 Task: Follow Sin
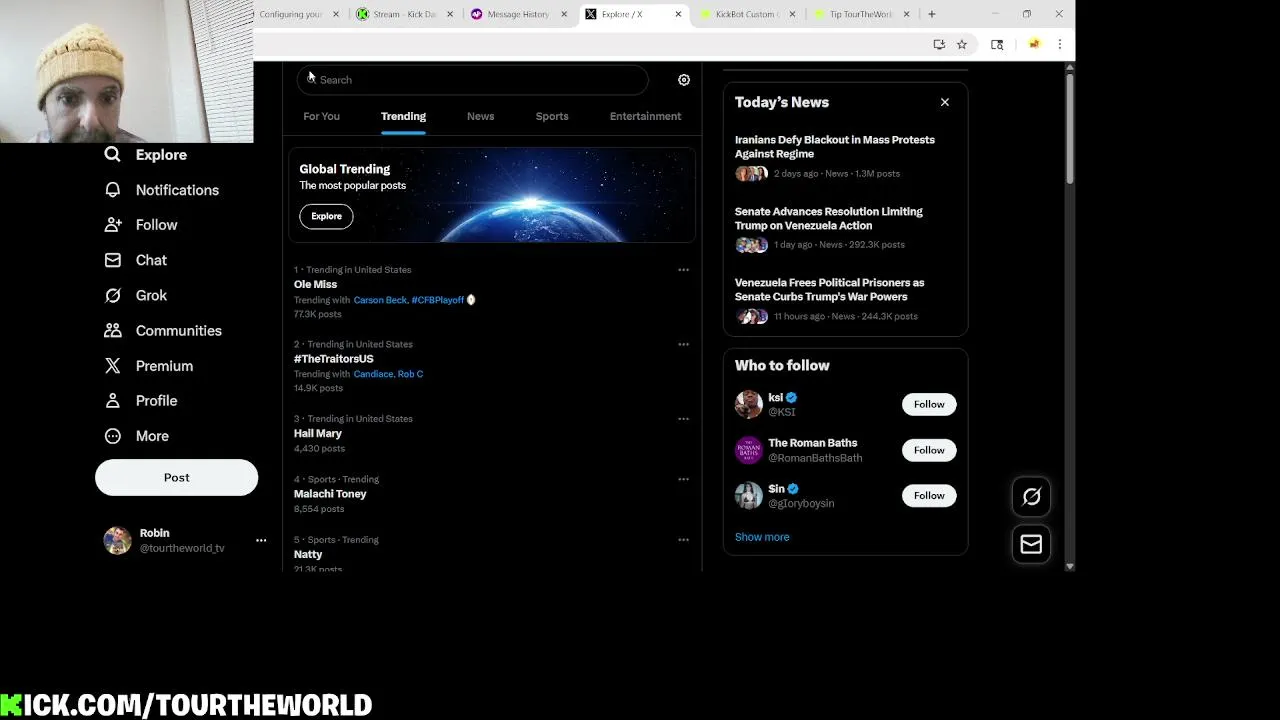click(x=929, y=496)
